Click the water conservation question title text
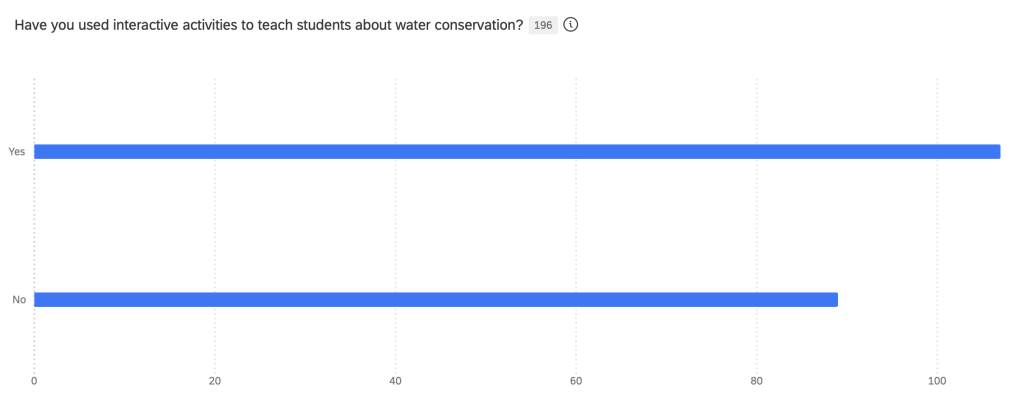The height and width of the screenshot is (408, 1024). (269, 25)
